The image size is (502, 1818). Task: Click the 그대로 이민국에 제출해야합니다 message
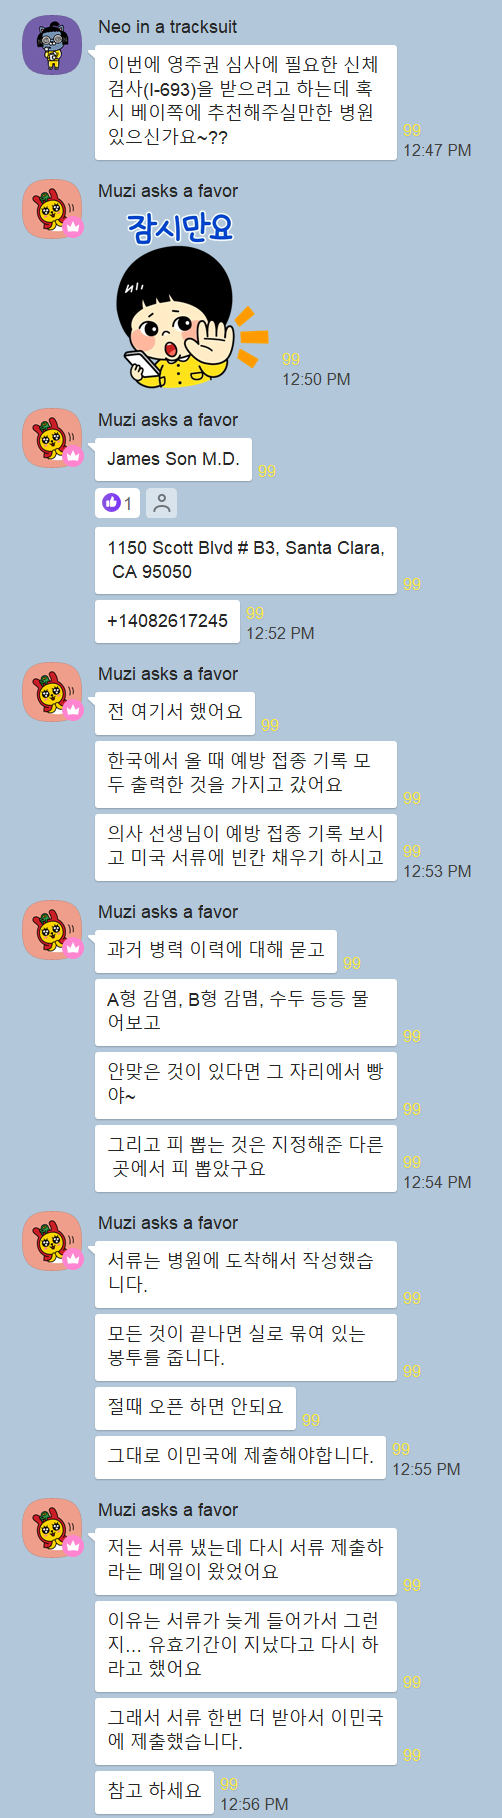point(240,1456)
